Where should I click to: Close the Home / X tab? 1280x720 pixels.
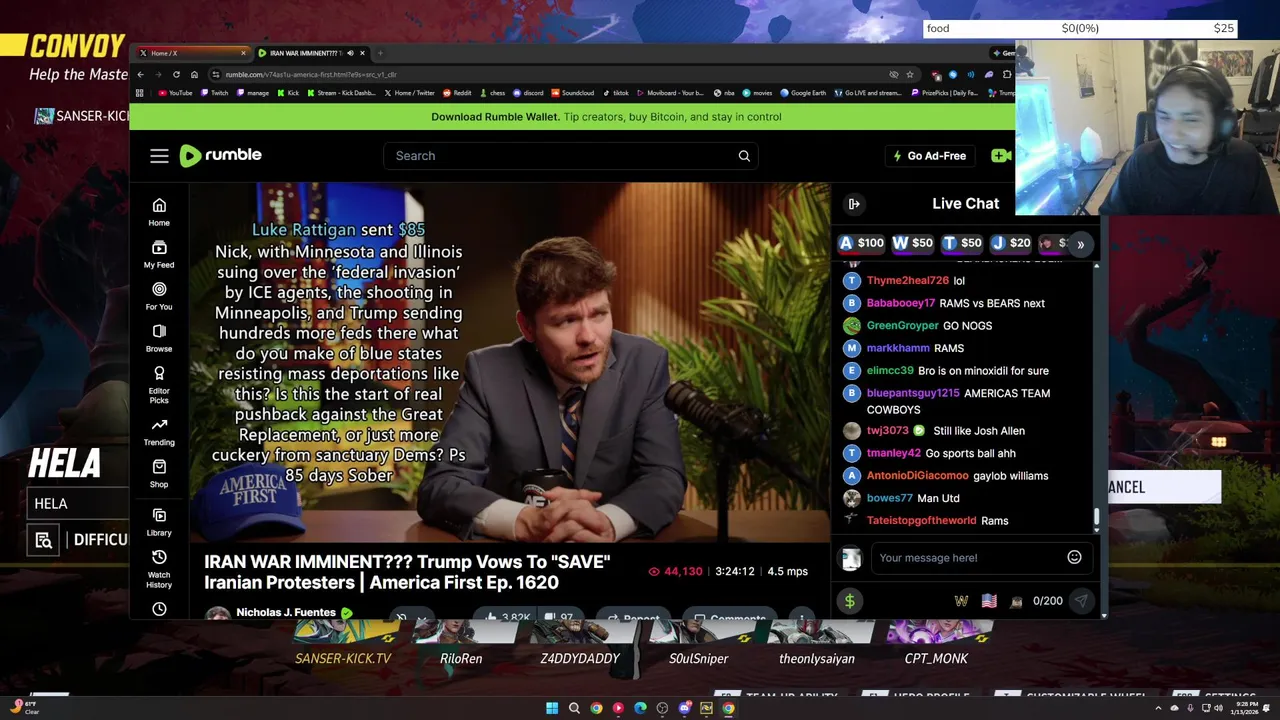243,53
